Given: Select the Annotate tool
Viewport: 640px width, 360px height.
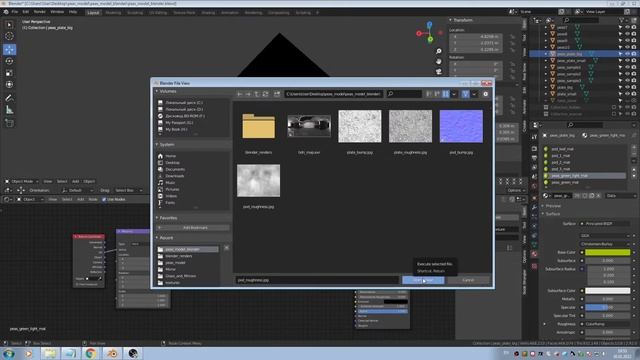Looking at the screenshot, I should (9, 98).
